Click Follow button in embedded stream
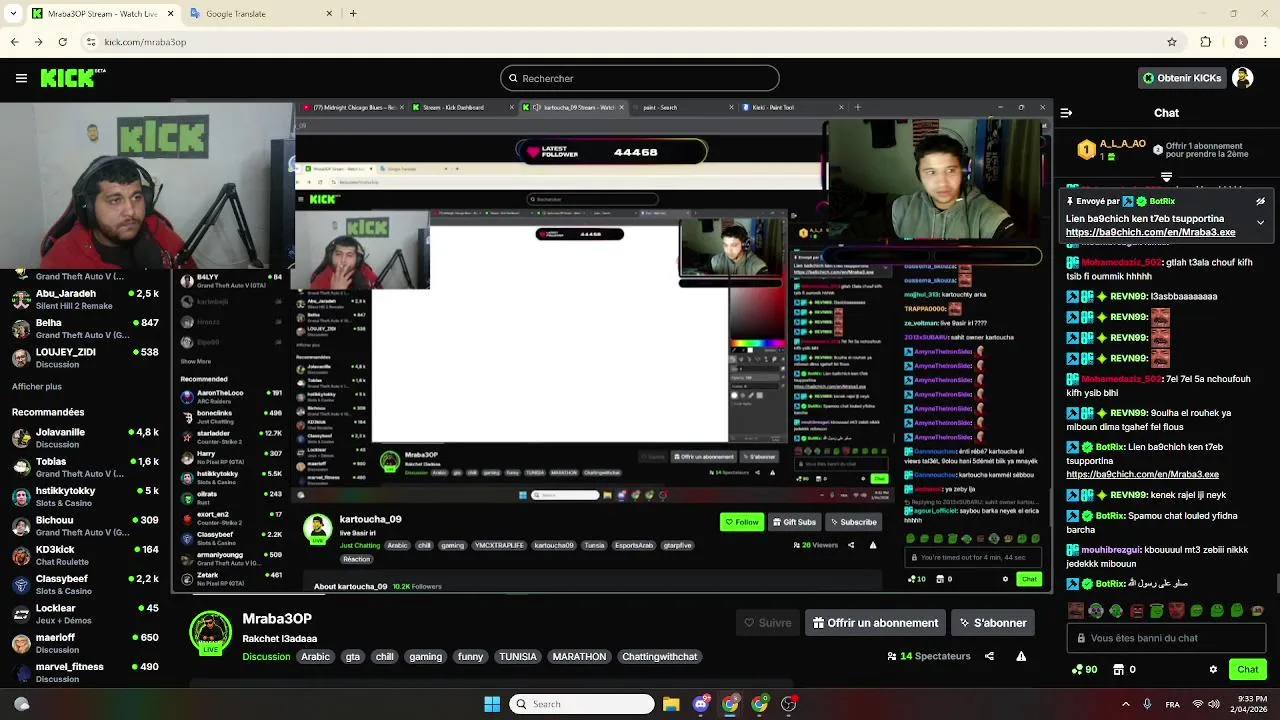 (742, 522)
